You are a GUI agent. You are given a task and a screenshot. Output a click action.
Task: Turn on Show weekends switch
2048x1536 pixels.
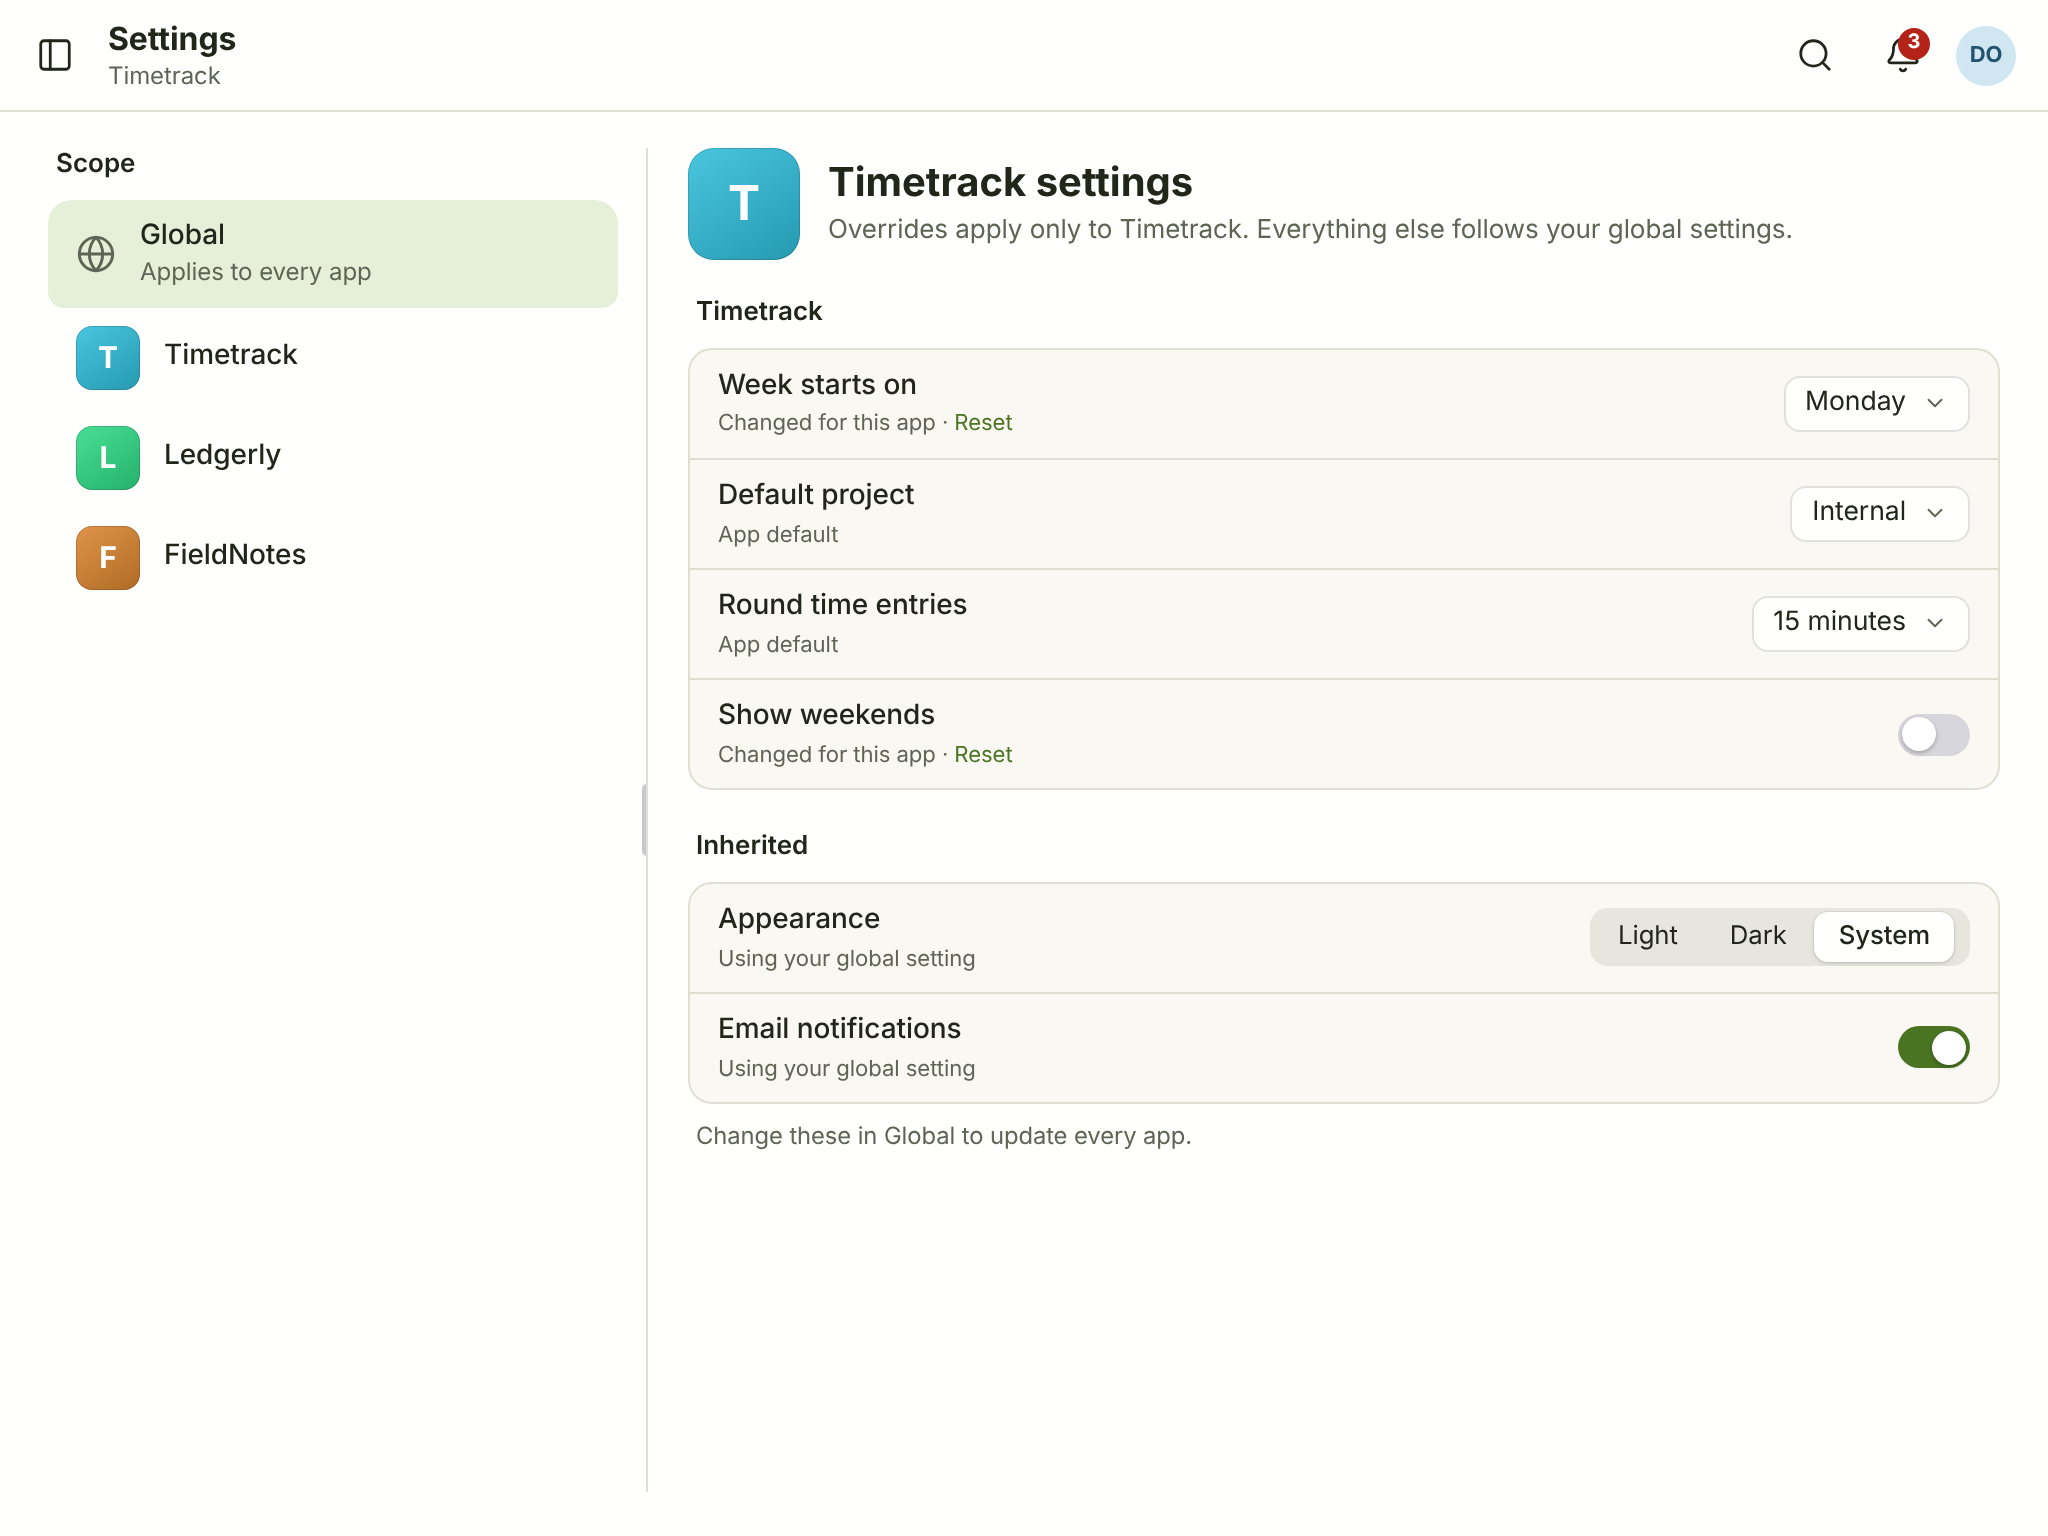coord(1933,734)
